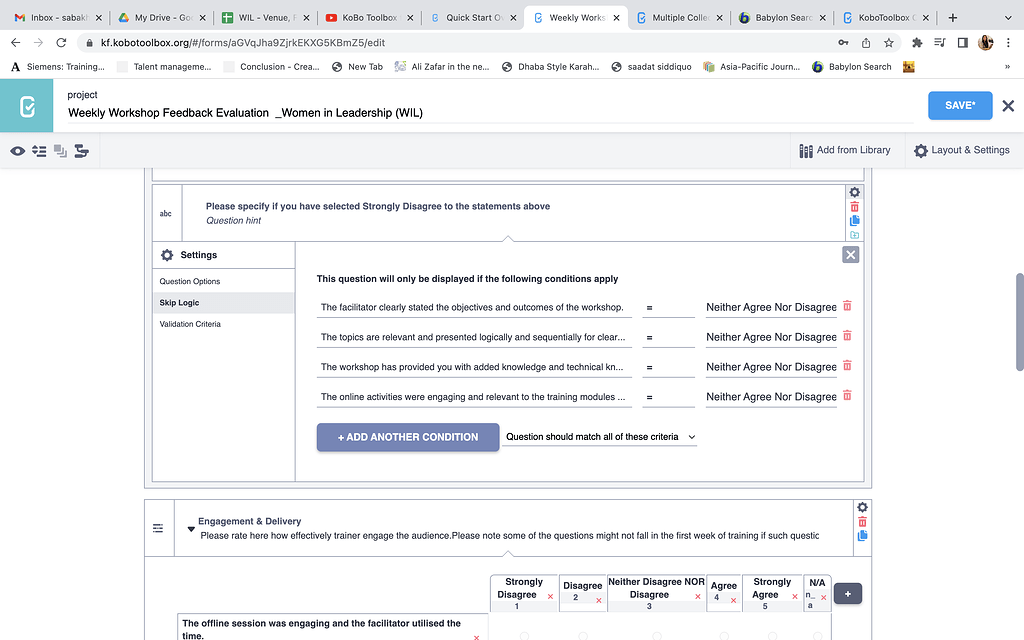Open the criteria matching dropdown
The height and width of the screenshot is (640, 1024).
point(599,437)
